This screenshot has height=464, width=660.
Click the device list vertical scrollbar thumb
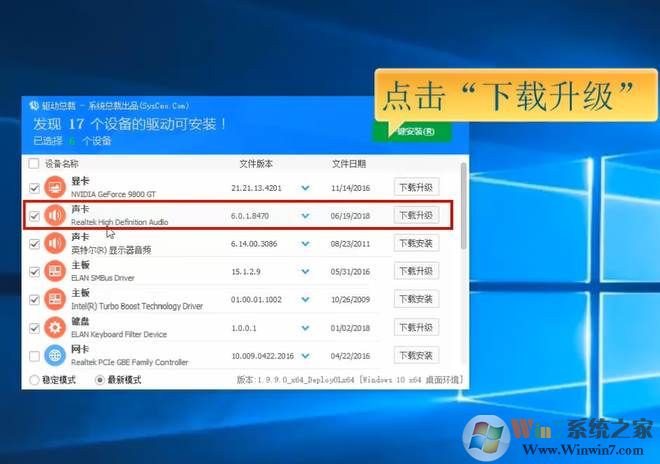[464, 205]
